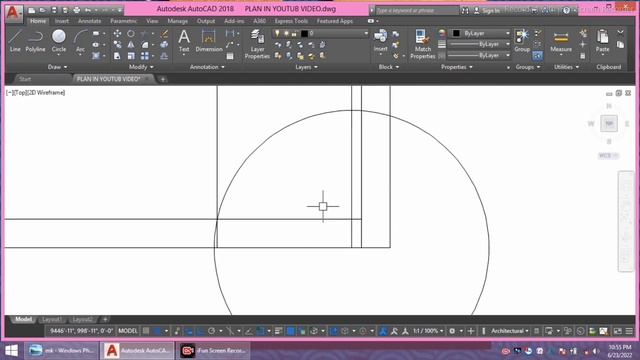Screen dimensions: 640x360
Task: Select the Fillet tool in Modify panel
Action: 145,44
